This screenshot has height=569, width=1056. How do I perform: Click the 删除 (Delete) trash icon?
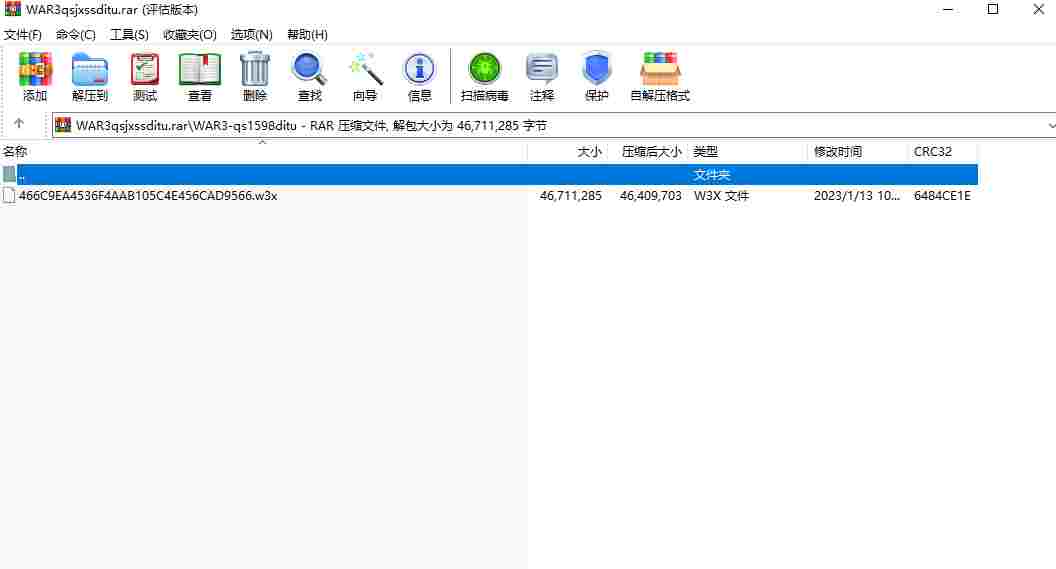coord(255,77)
